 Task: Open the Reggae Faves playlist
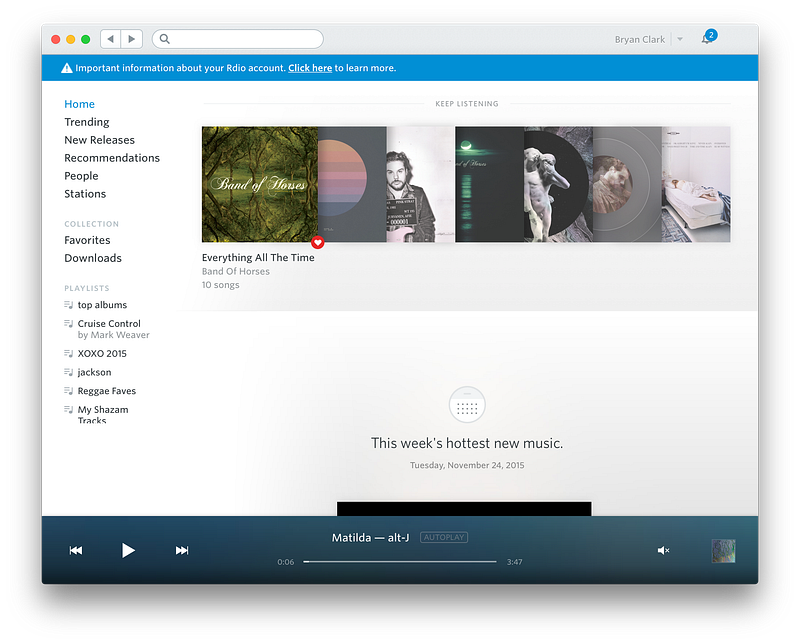click(107, 391)
